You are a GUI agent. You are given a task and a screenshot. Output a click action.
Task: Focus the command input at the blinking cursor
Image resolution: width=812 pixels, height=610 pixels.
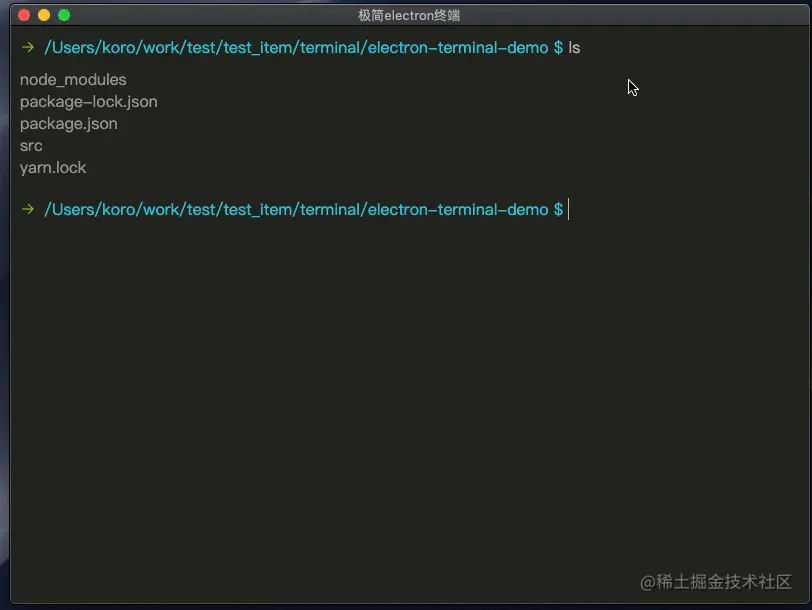[570, 209]
